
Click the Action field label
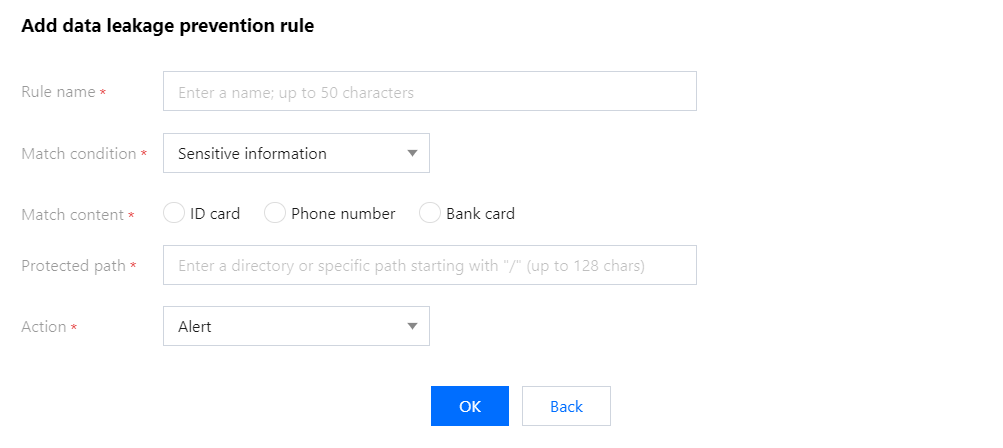[44, 327]
